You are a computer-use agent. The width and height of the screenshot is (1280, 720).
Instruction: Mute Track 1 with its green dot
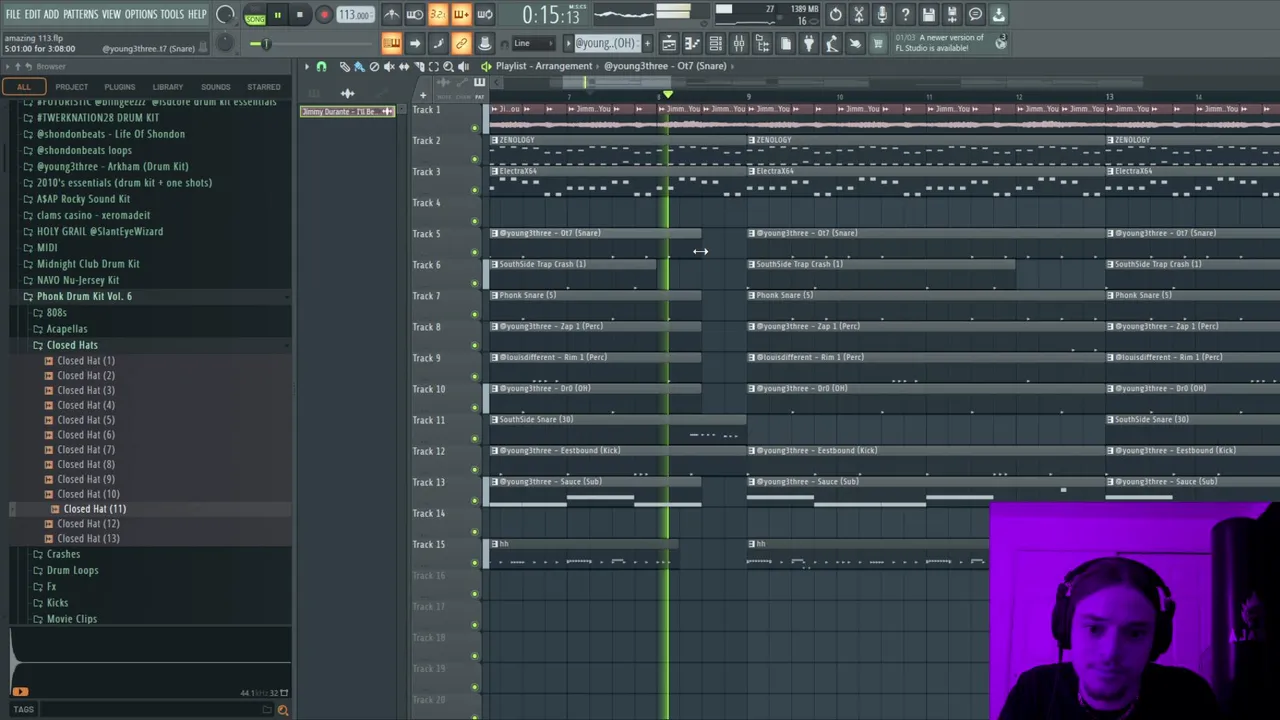pyautogui.click(x=475, y=128)
